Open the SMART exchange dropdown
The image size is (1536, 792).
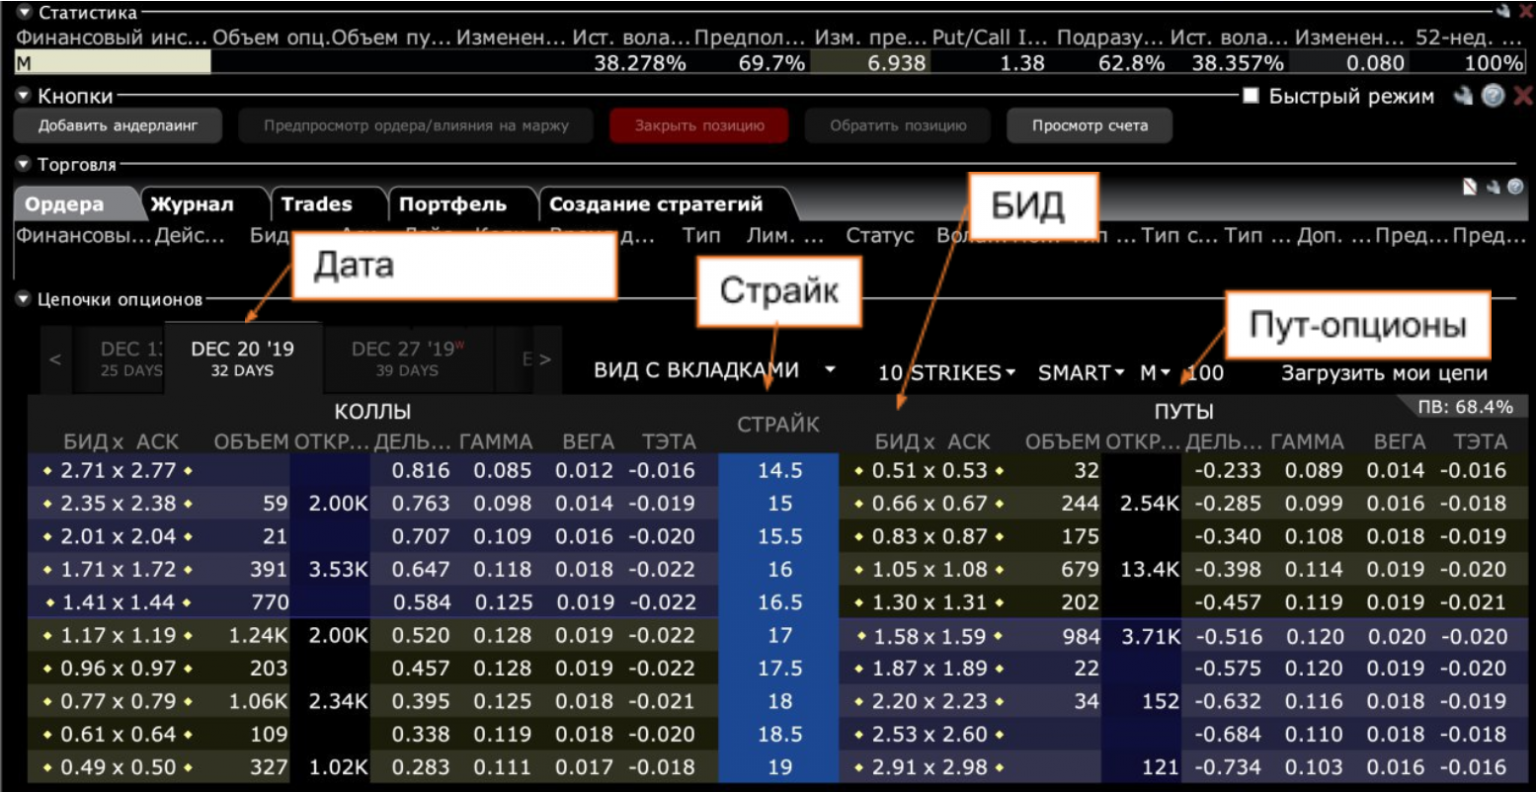click(1081, 373)
